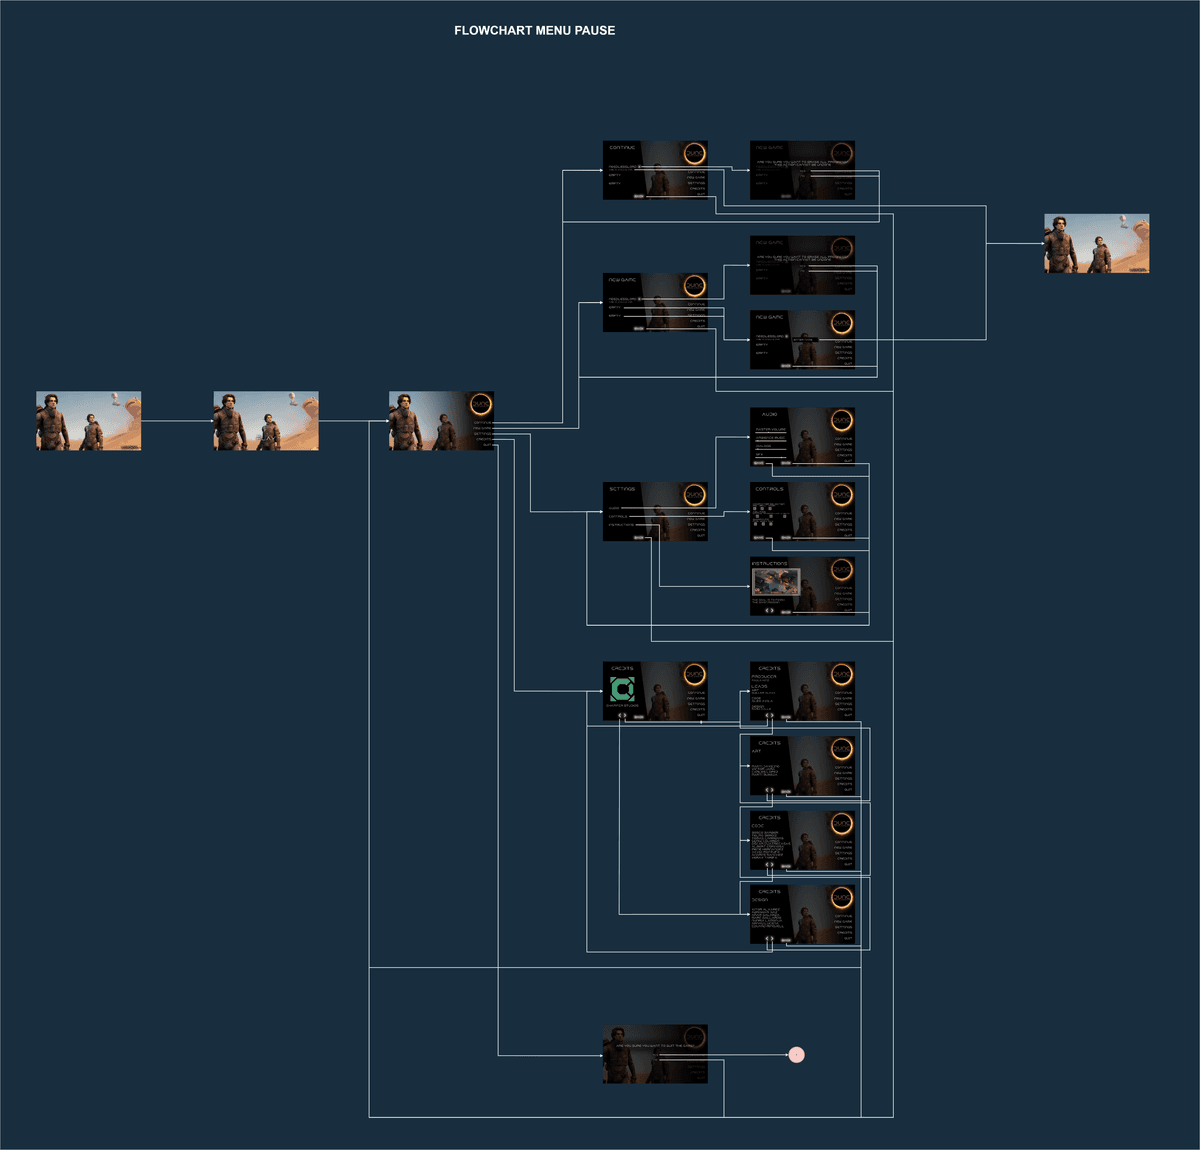Click the Dune logo on Audio screen
This screenshot has height=1150, width=1200.
(842, 420)
